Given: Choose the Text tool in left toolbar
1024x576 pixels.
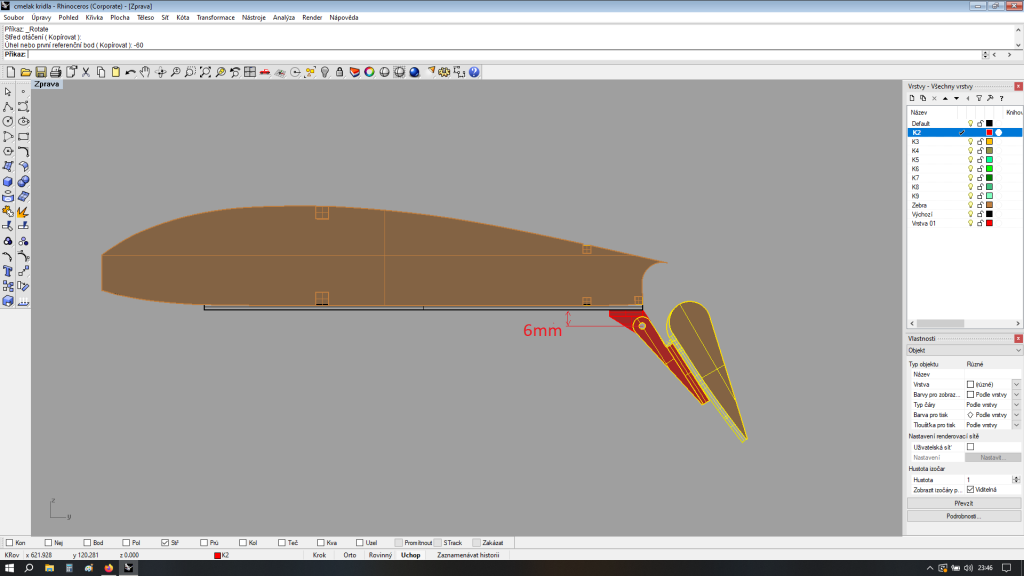Looking at the screenshot, I should click(x=8, y=271).
